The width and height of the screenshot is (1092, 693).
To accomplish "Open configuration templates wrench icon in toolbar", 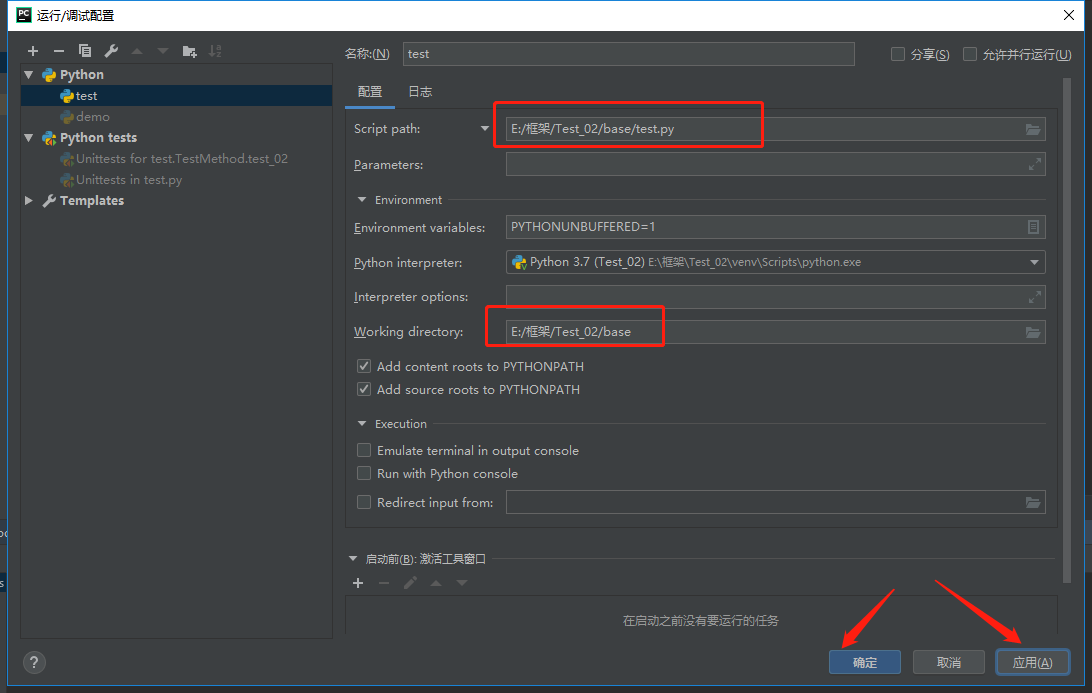I will pos(111,51).
